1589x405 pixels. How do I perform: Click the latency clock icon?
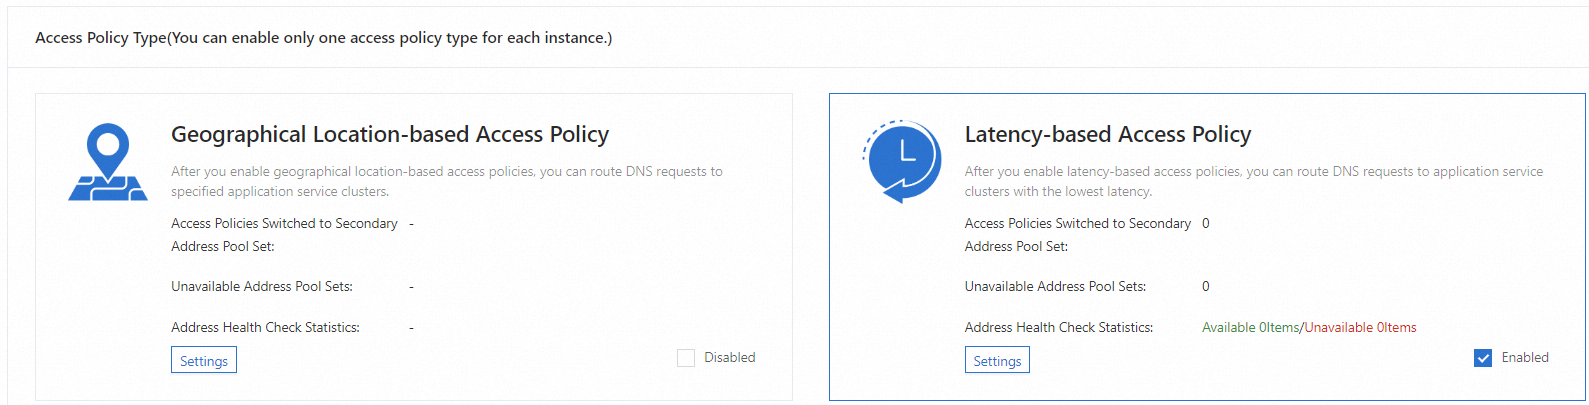[902, 161]
